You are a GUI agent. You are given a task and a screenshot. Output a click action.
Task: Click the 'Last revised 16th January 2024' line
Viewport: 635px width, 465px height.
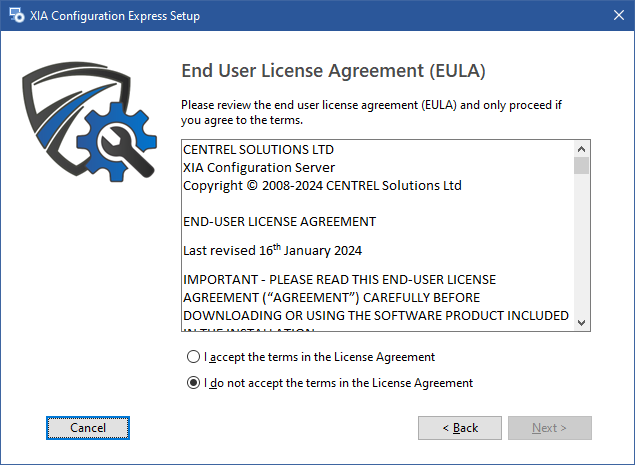272,250
